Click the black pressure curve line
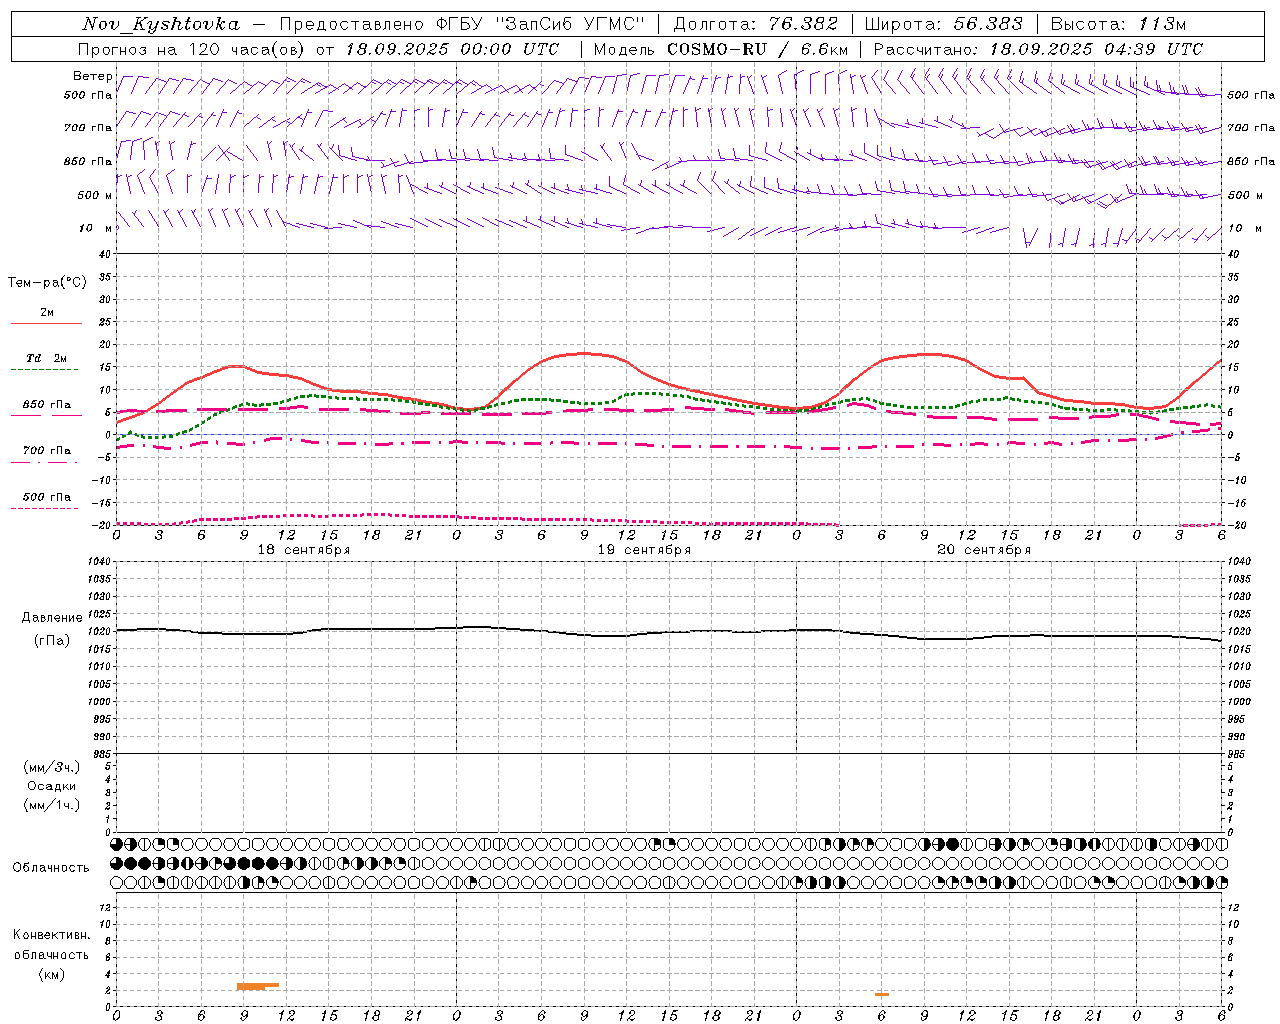 (668, 632)
